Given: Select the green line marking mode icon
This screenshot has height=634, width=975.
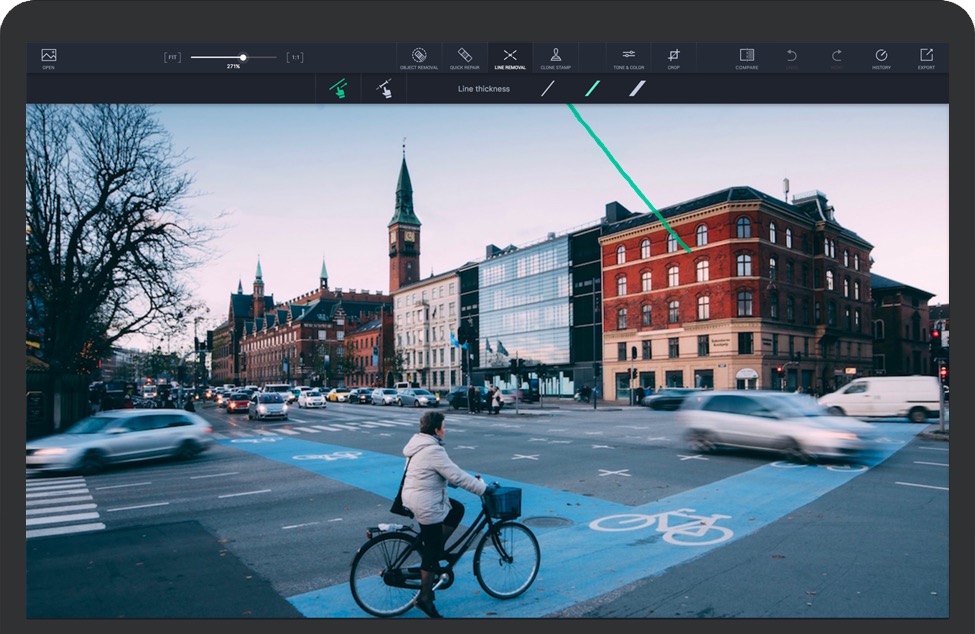Looking at the screenshot, I should [339, 89].
